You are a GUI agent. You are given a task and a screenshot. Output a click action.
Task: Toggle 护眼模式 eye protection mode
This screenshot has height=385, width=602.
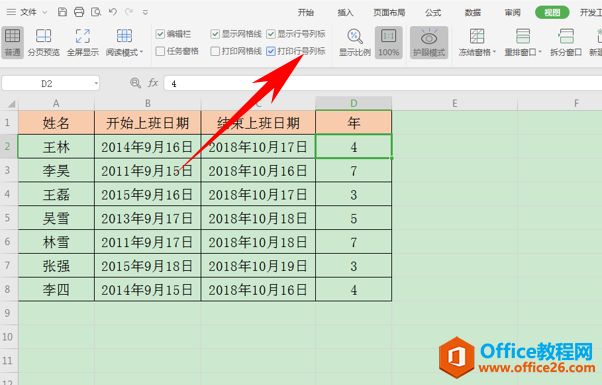tap(429, 42)
